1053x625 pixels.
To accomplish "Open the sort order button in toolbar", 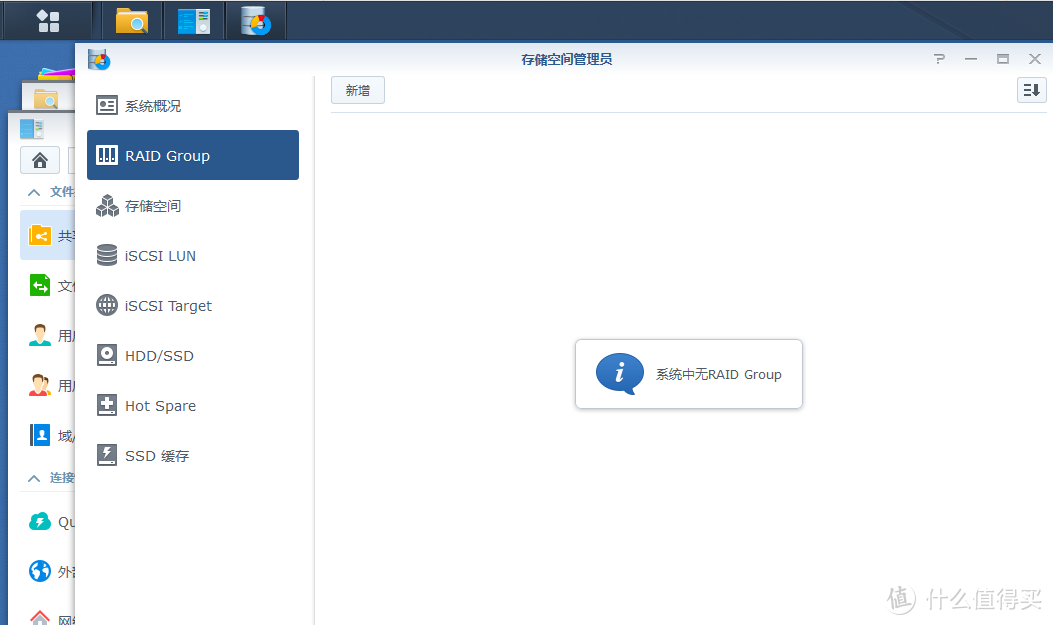I will point(1032,90).
